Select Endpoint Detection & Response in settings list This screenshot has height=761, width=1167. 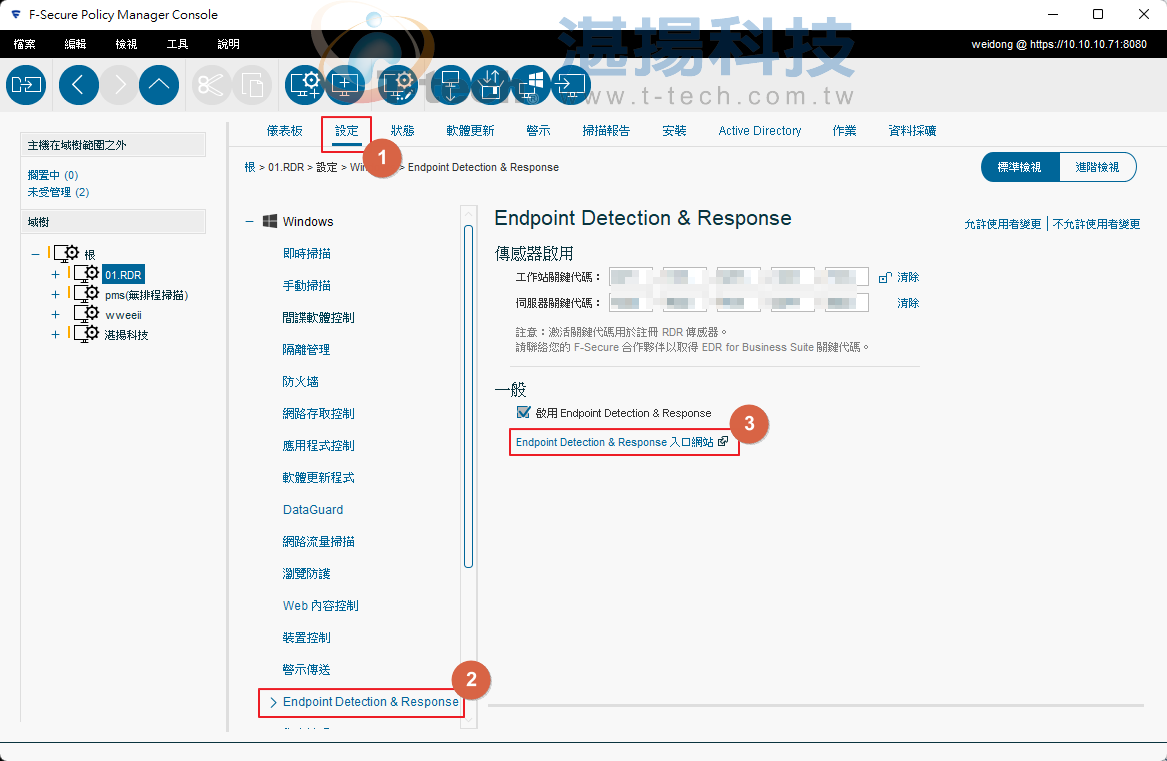(371, 702)
